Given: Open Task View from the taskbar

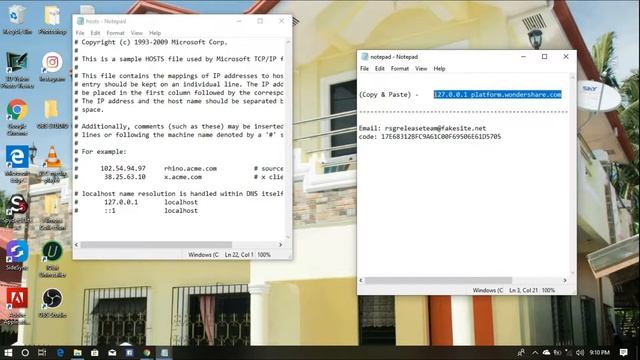Looking at the screenshot, I should [42, 353].
